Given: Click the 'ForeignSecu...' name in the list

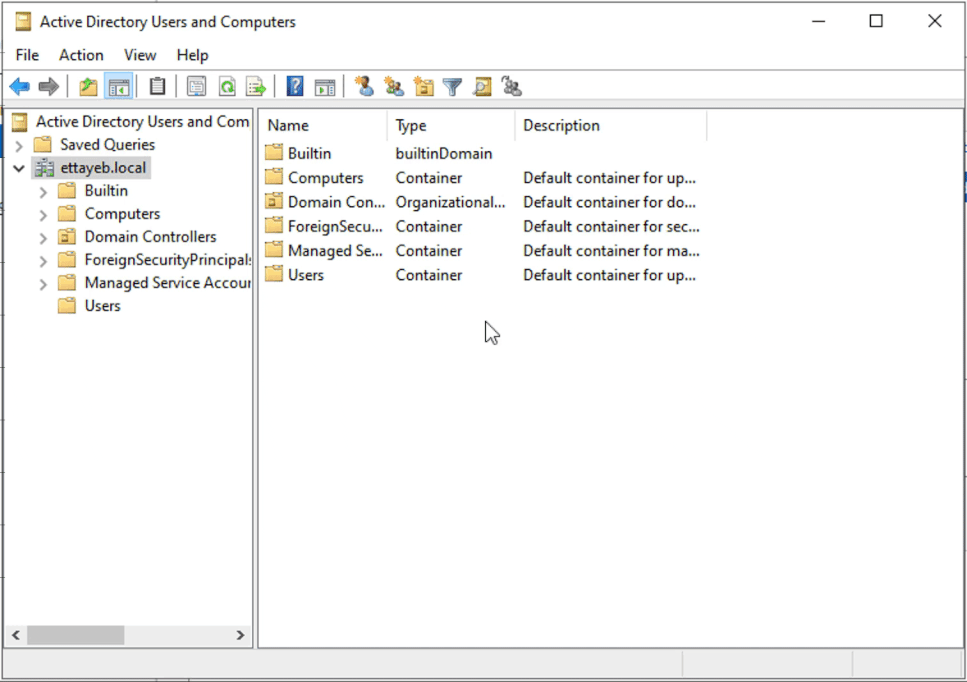Looking at the screenshot, I should [x=335, y=226].
